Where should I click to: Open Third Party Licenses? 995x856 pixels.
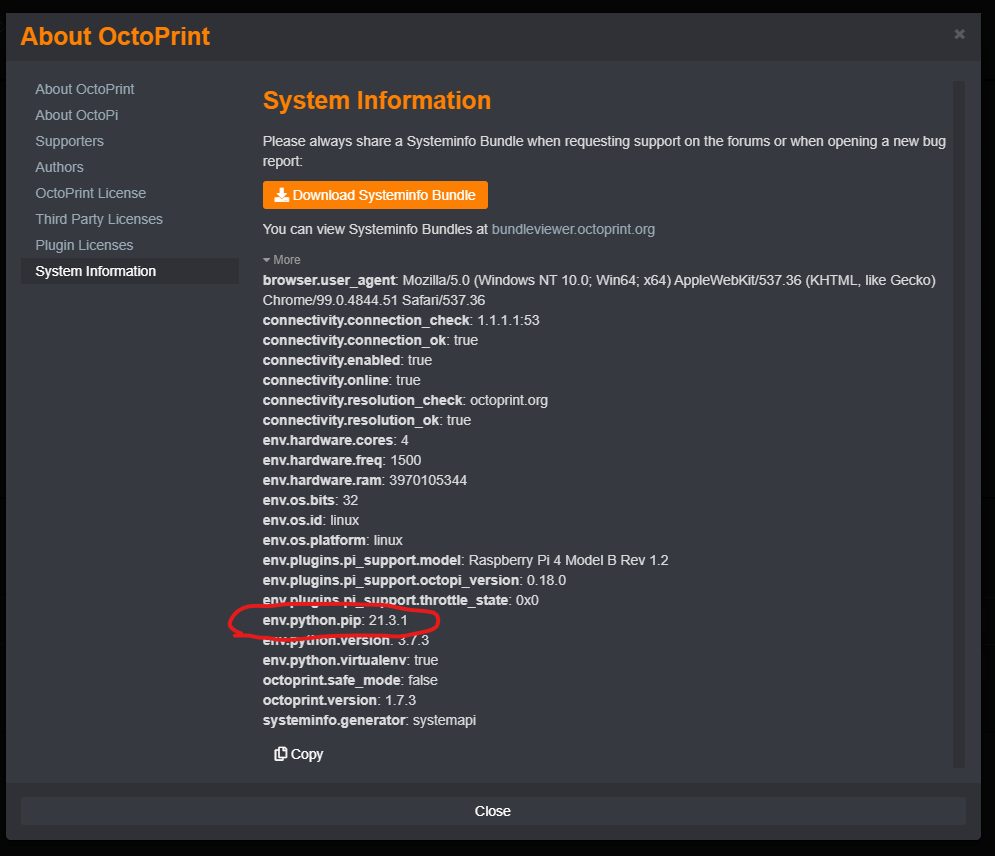[x=98, y=219]
